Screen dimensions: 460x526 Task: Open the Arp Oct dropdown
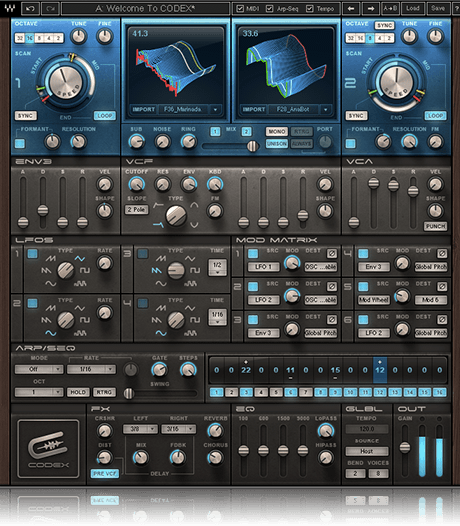[x=39, y=392]
